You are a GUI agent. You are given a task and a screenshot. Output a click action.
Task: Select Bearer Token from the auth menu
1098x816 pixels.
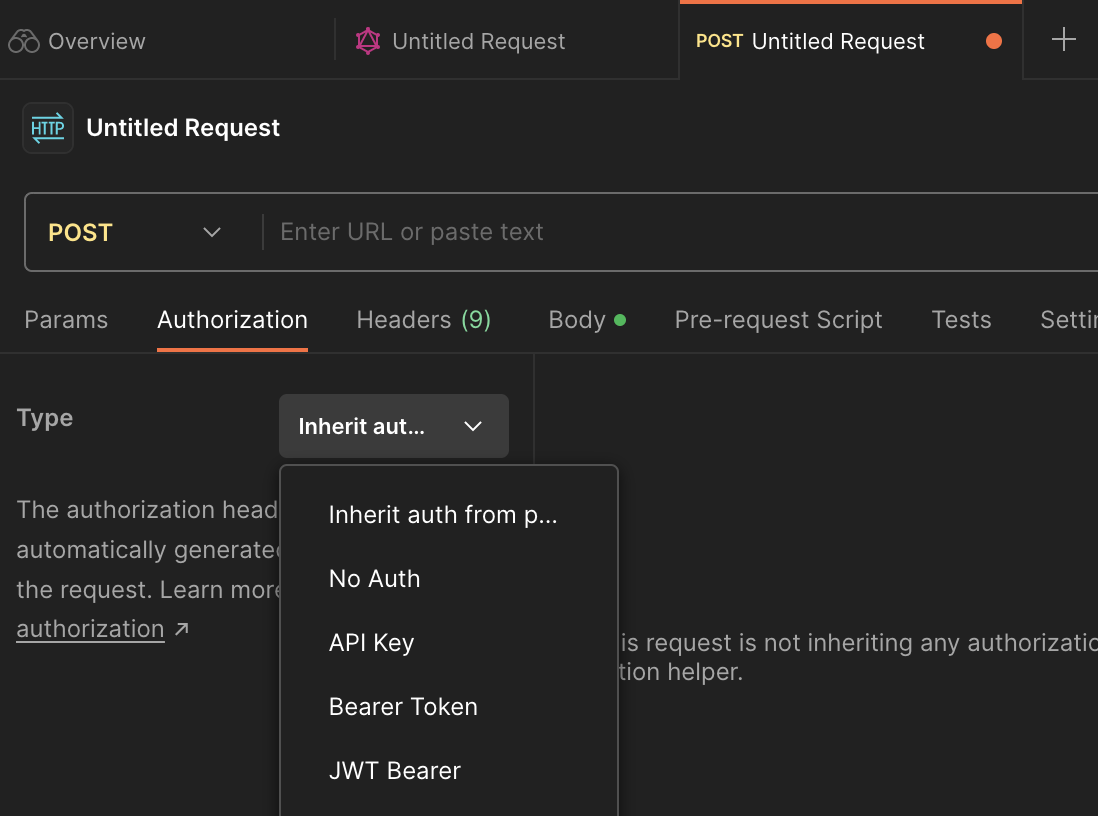tap(402, 706)
